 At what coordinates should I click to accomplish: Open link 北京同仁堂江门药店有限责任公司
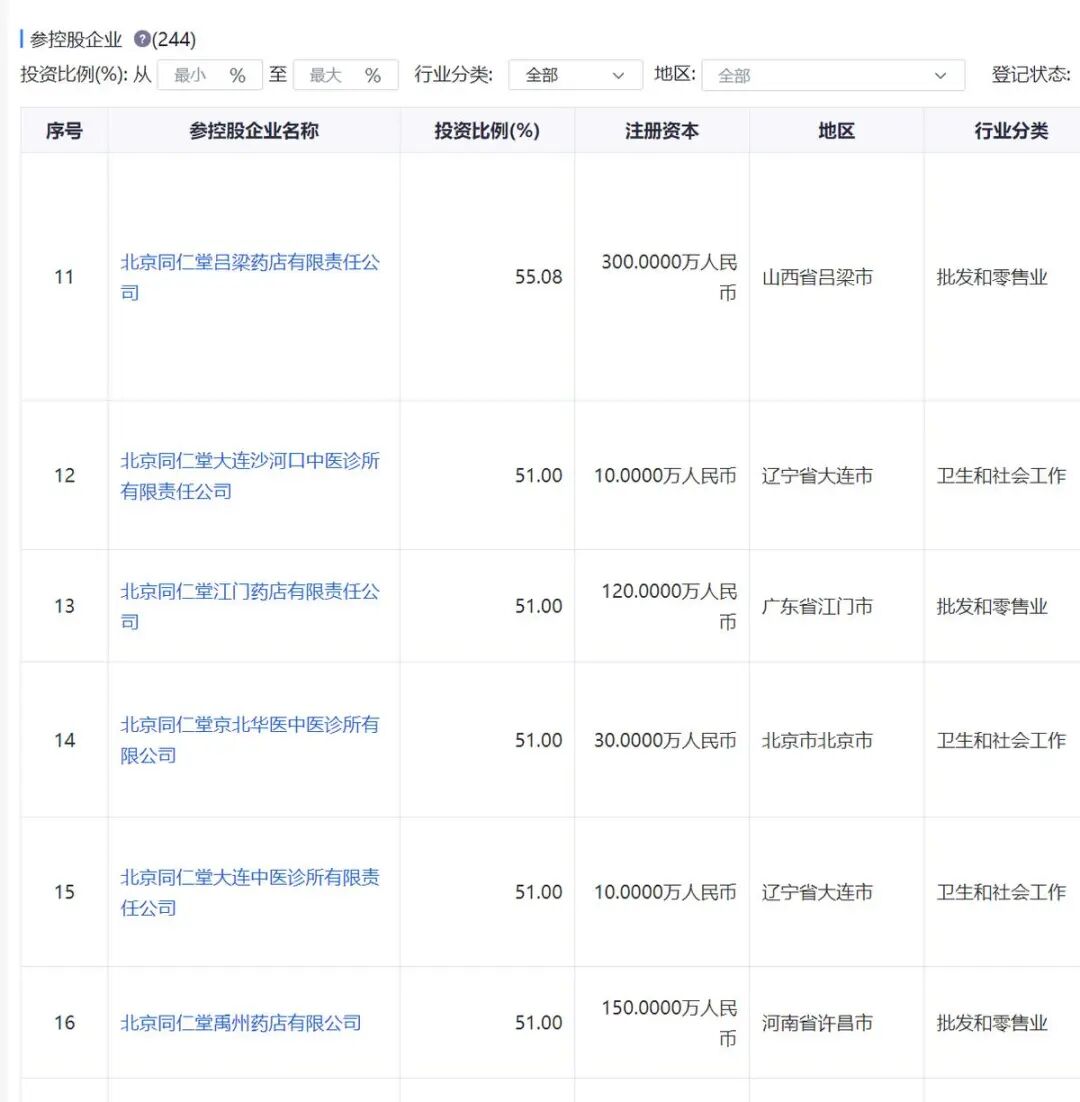pyautogui.click(x=250, y=606)
